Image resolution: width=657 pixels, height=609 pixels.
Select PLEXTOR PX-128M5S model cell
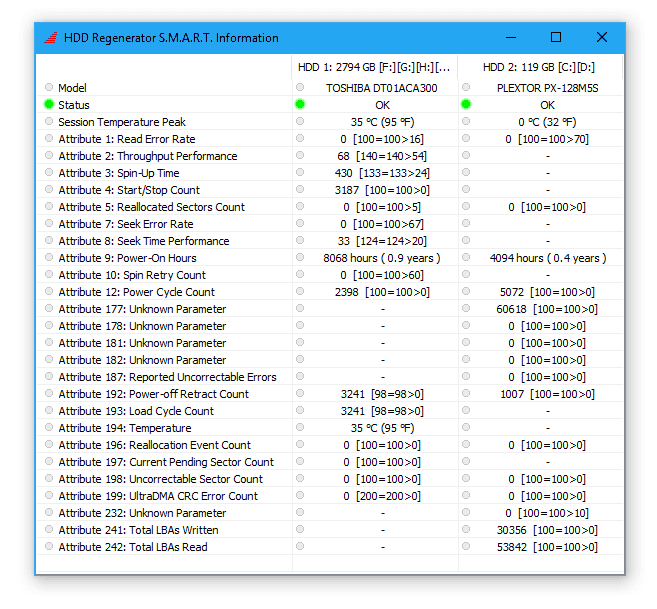click(x=548, y=88)
